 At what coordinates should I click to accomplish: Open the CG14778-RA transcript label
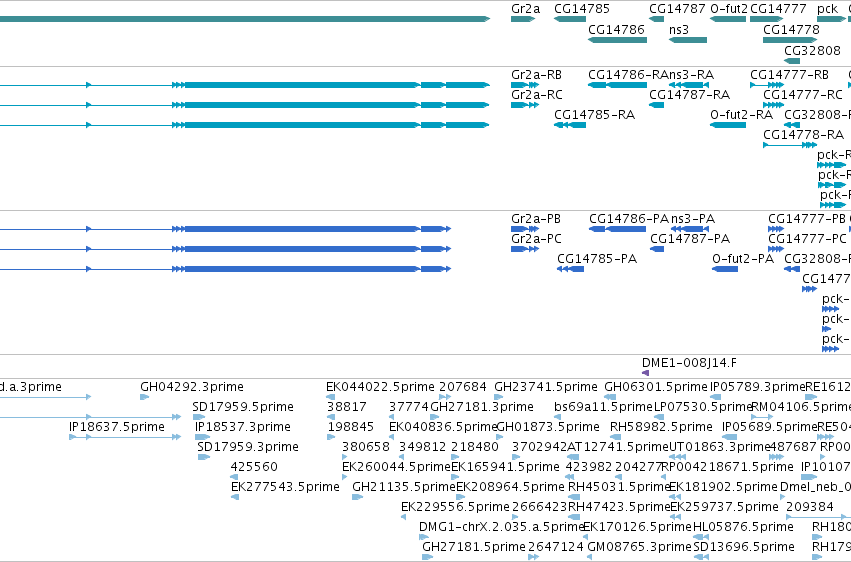point(803,135)
